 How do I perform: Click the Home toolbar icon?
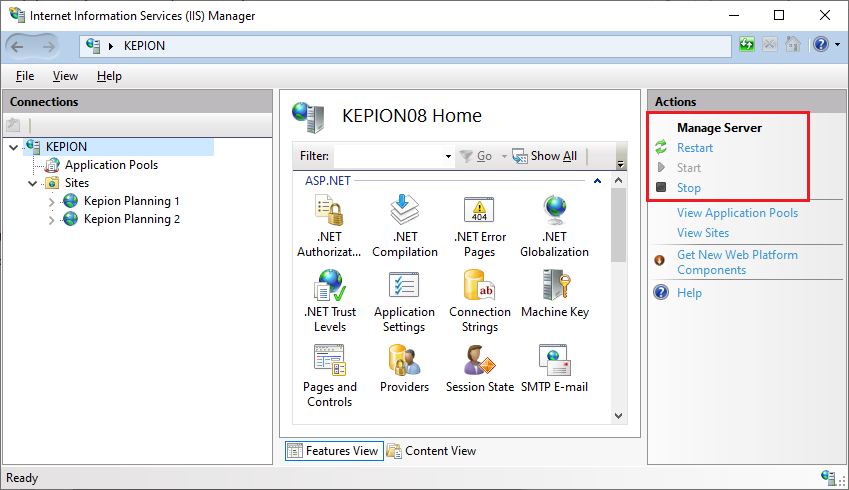pos(793,44)
